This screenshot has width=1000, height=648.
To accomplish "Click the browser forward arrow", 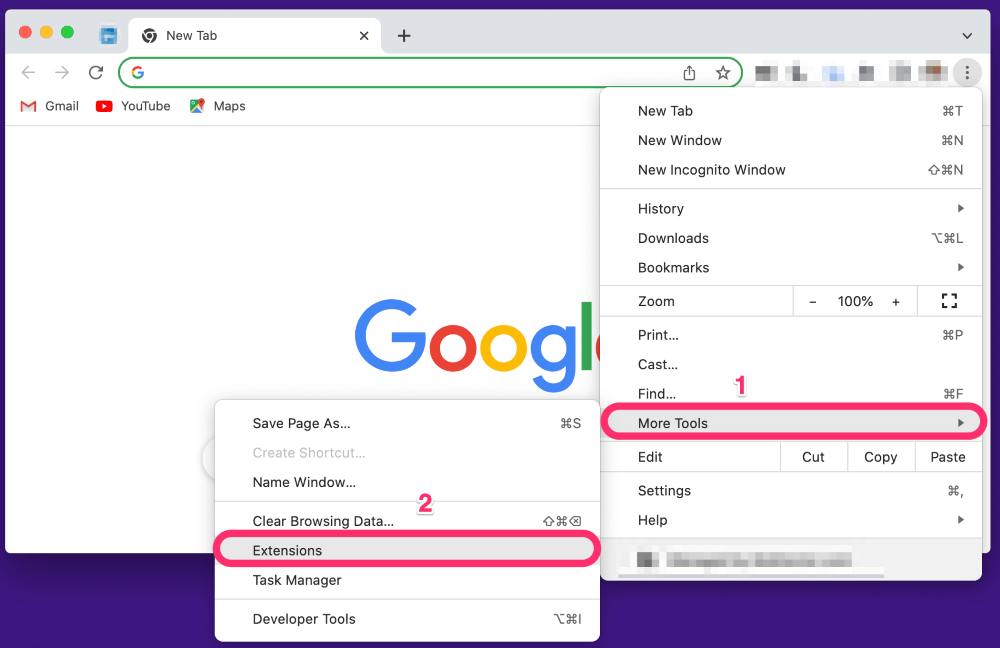I will (x=62, y=73).
